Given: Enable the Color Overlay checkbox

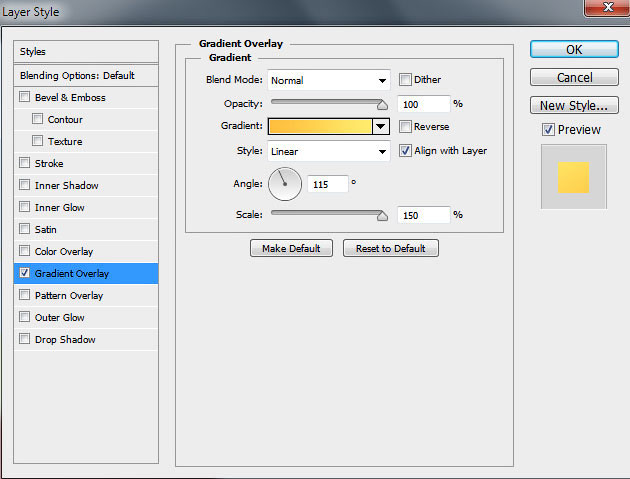Looking at the screenshot, I should click(x=25, y=251).
